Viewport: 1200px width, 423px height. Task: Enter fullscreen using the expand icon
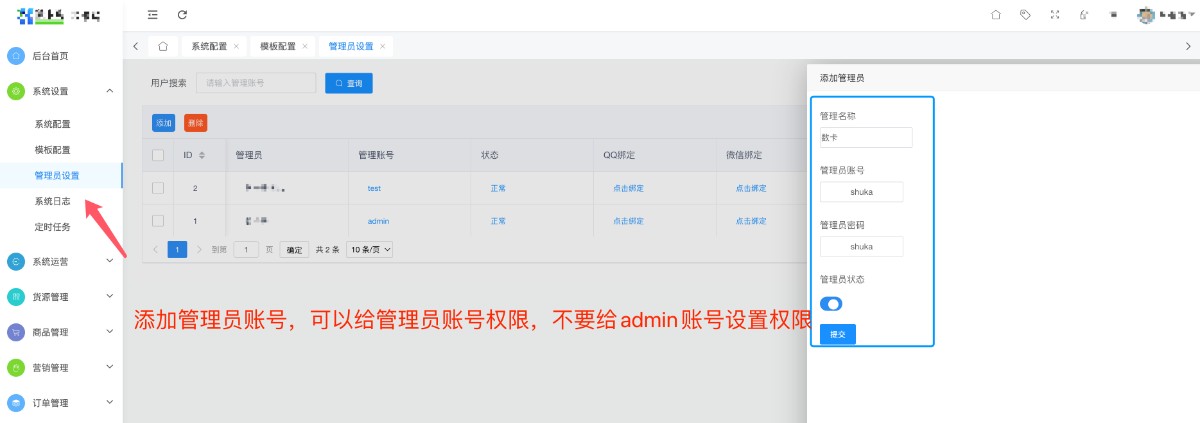(1054, 15)
